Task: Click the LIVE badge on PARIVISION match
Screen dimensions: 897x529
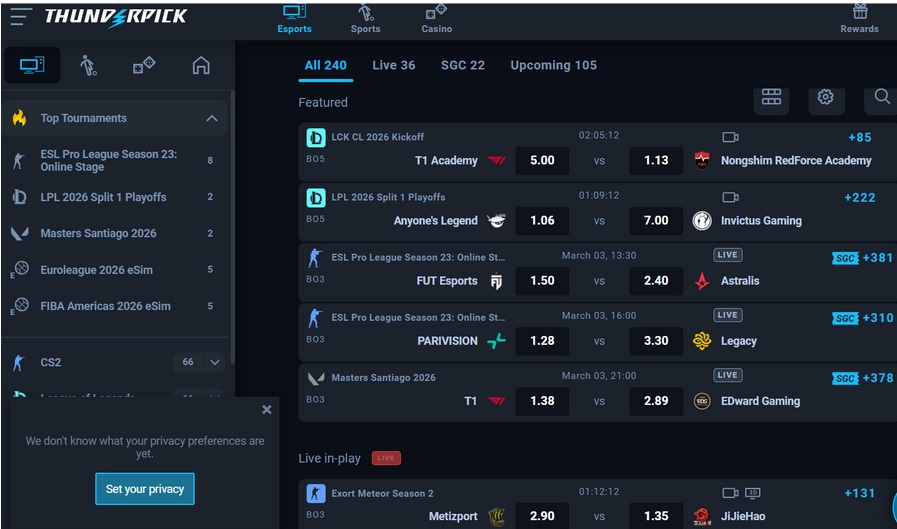Action: point(728,315)
